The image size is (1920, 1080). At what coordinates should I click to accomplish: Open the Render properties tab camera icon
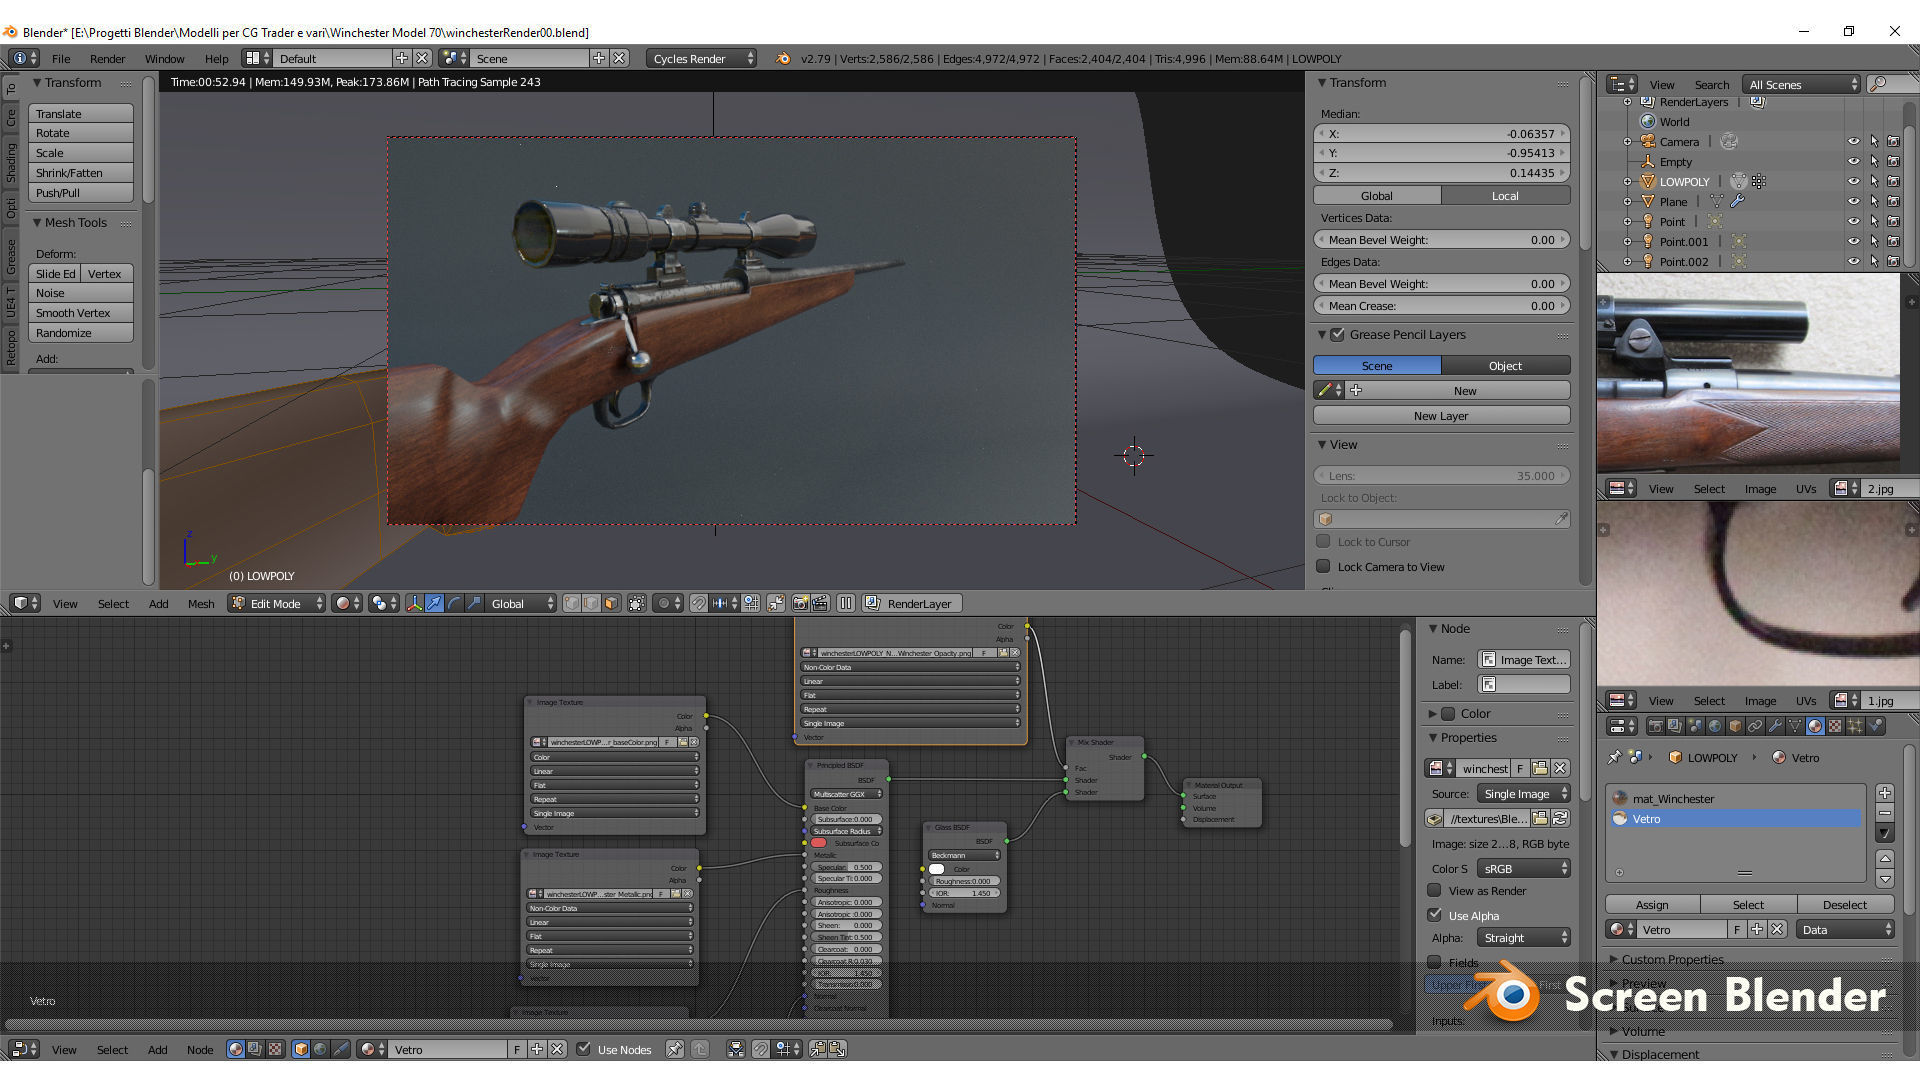click(1655, 726)
